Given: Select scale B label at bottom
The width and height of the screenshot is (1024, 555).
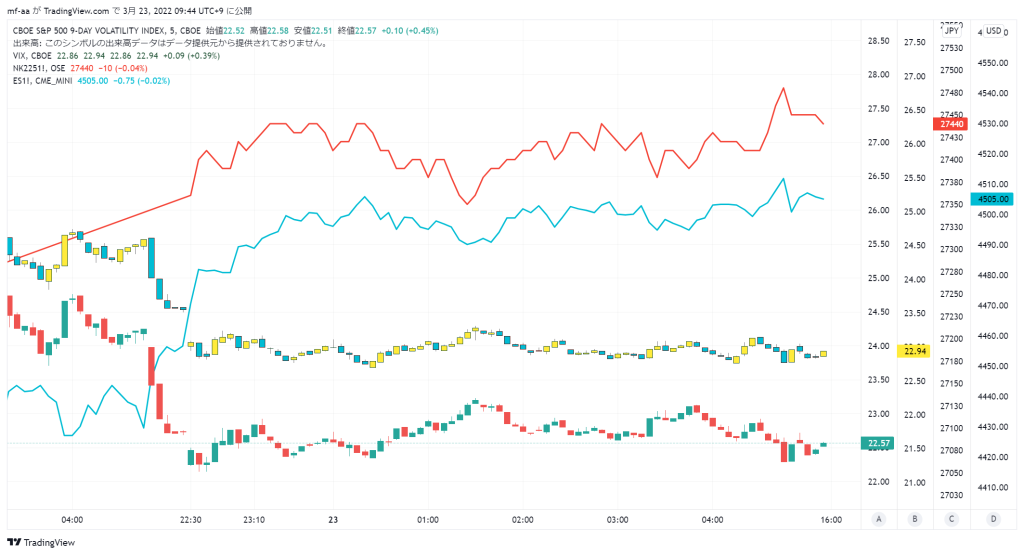Looking at the screenshot, I should click(914, 519).
